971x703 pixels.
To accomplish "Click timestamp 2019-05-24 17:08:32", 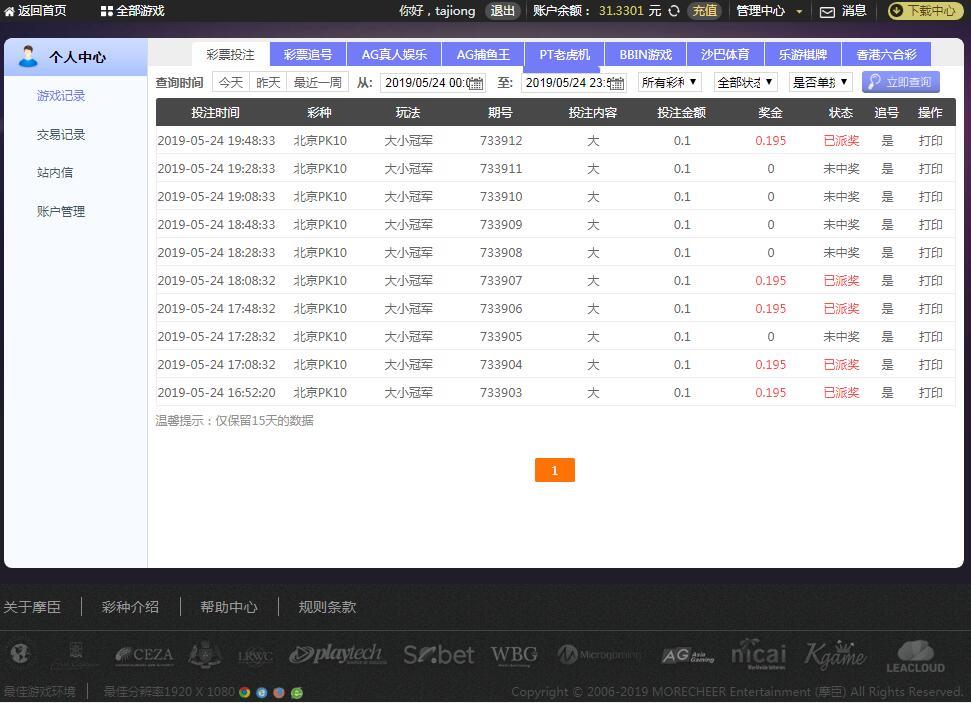I will point(216,365).
